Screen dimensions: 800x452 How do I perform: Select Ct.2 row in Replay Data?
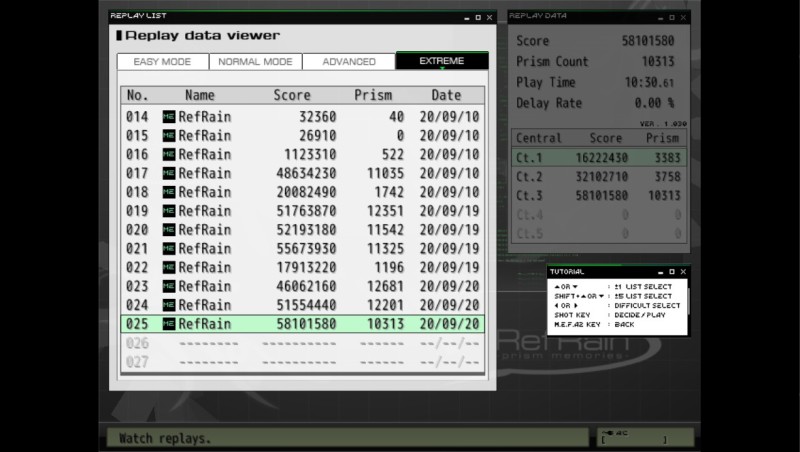(599, 177)
